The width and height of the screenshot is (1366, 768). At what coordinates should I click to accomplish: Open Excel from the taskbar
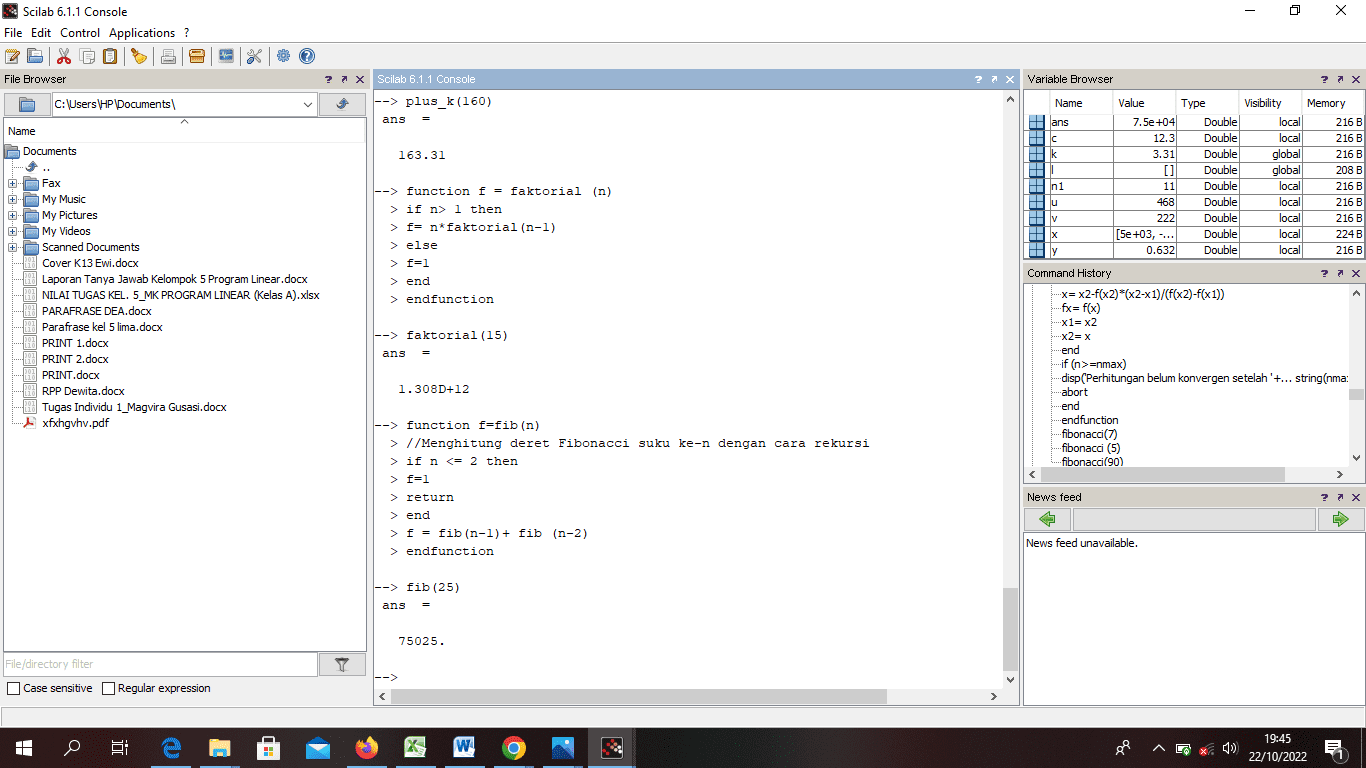pos(416,748)
